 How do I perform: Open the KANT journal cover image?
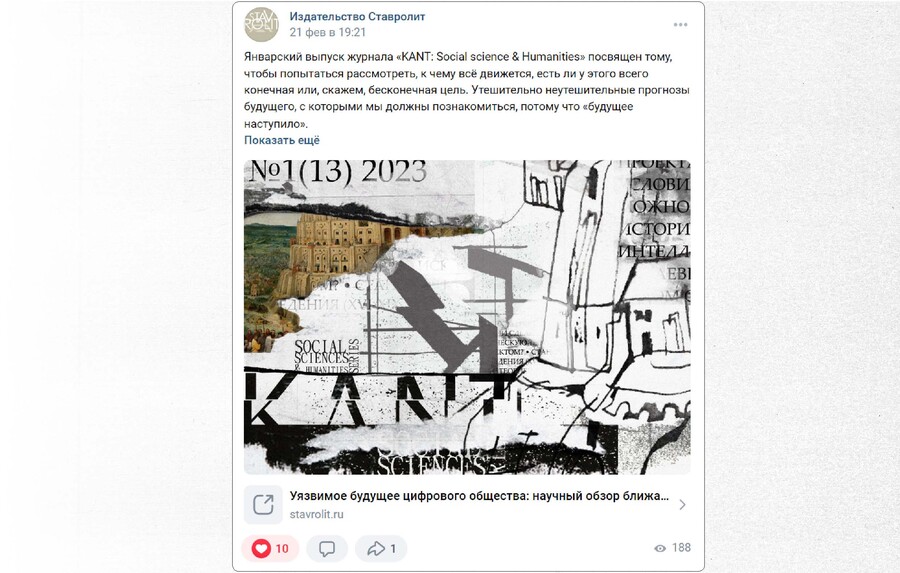pos(467,317)
